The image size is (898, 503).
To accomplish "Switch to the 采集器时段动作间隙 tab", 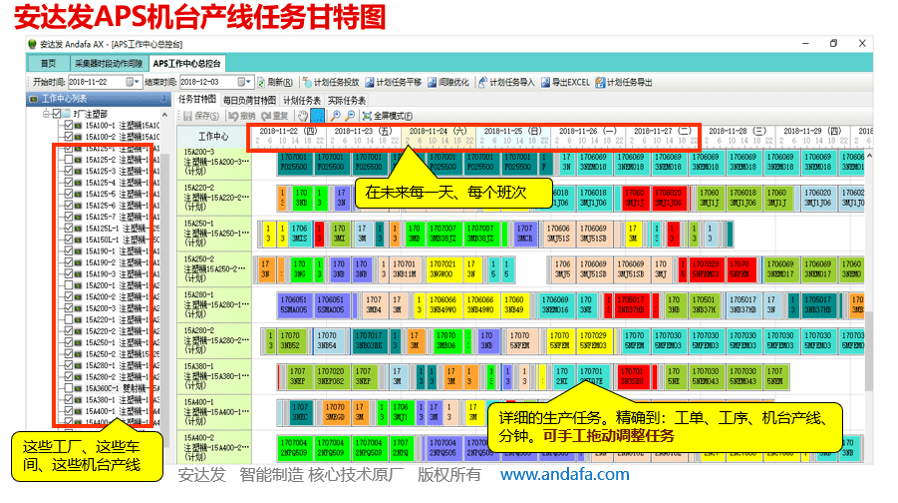I will click(x=109, y=64).
